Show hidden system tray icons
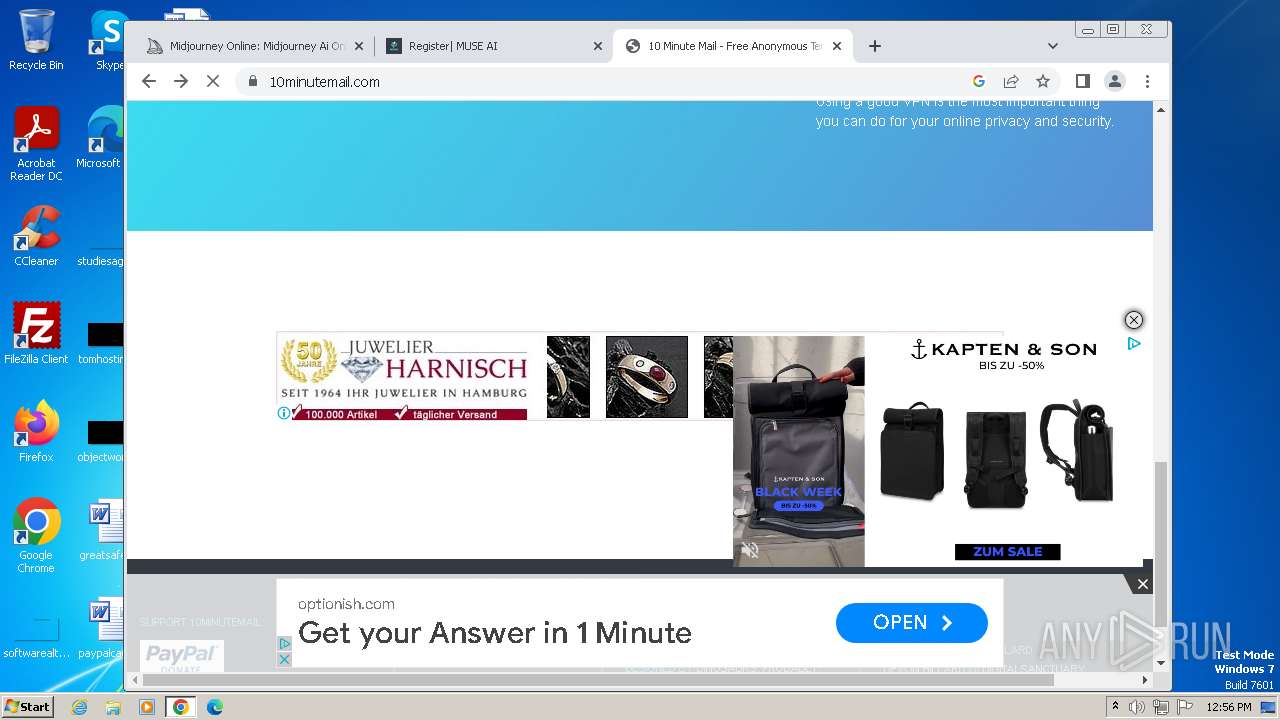The height and width of the screenshot is (720, 1280). 1115,707
